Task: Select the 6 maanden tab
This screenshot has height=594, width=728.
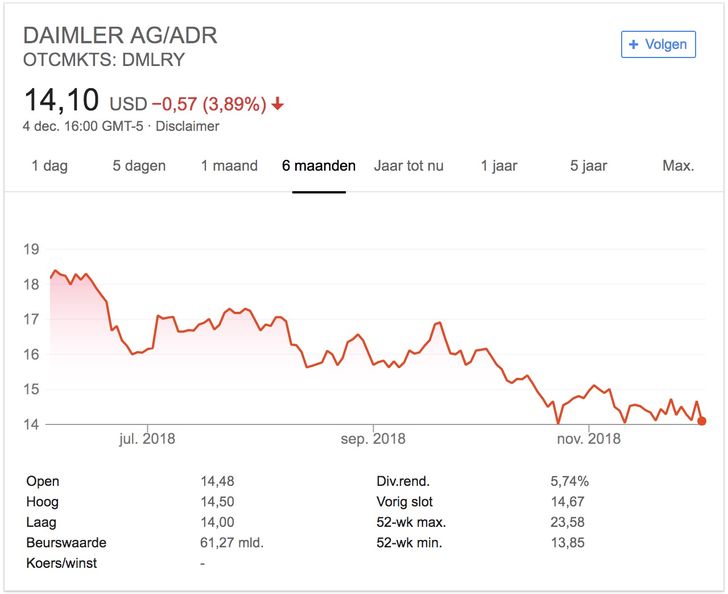Action: click(319, 166)
